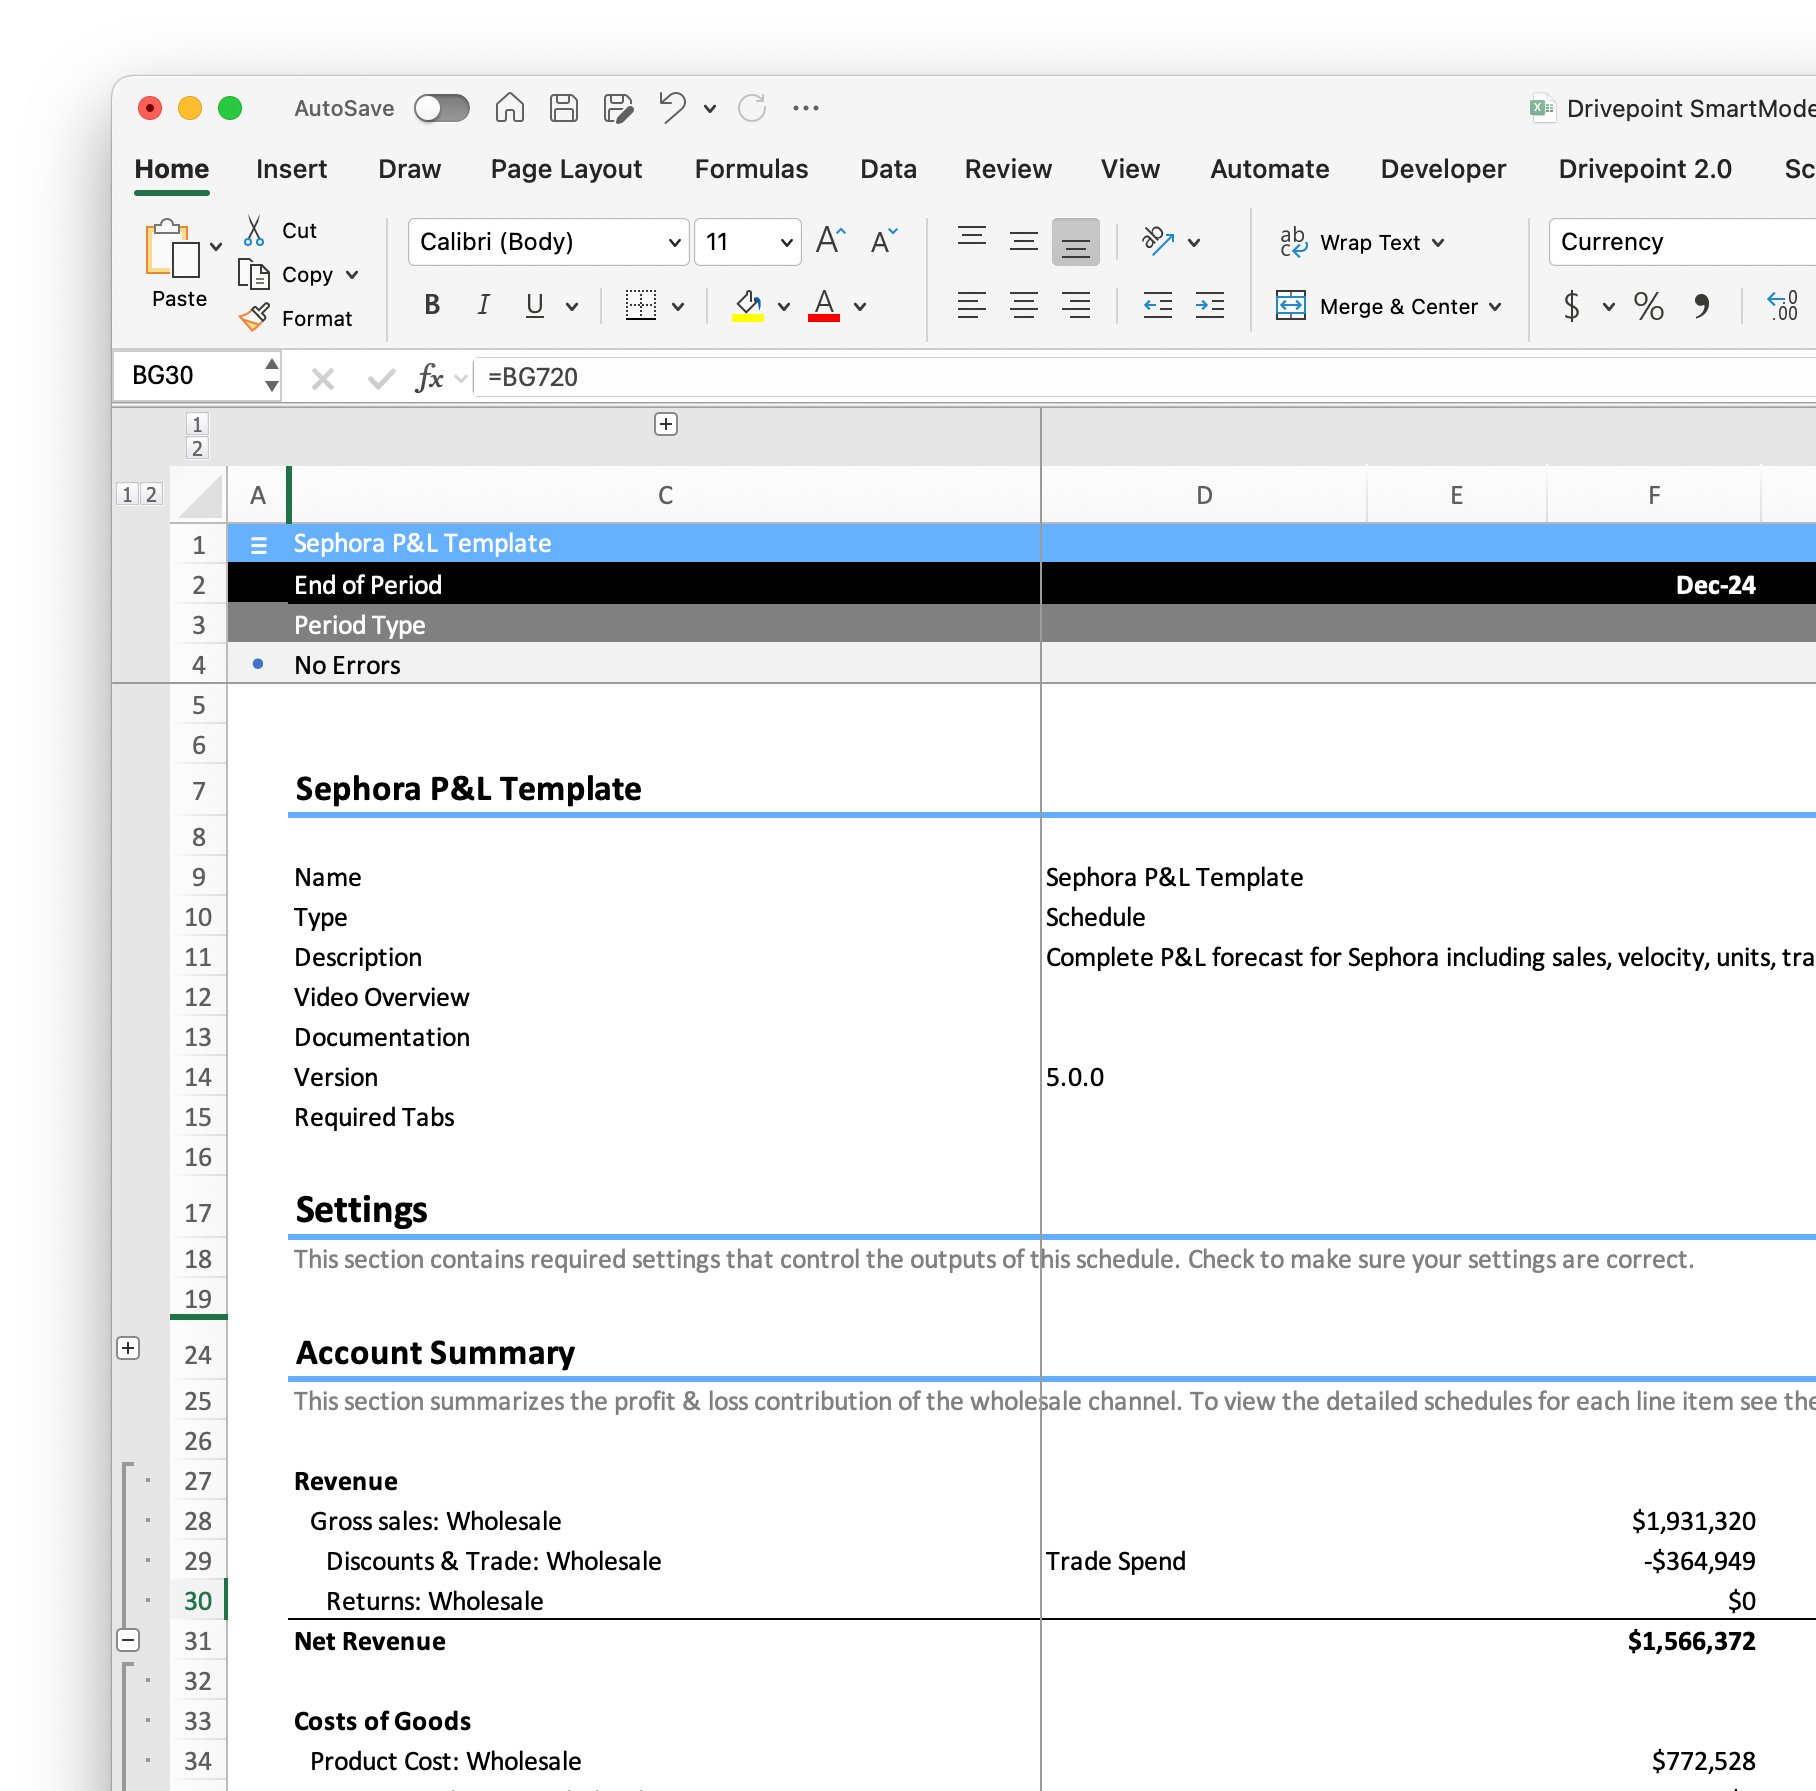
Task: Click the dollar accounting format icon
Action: tap(1572, 305)
